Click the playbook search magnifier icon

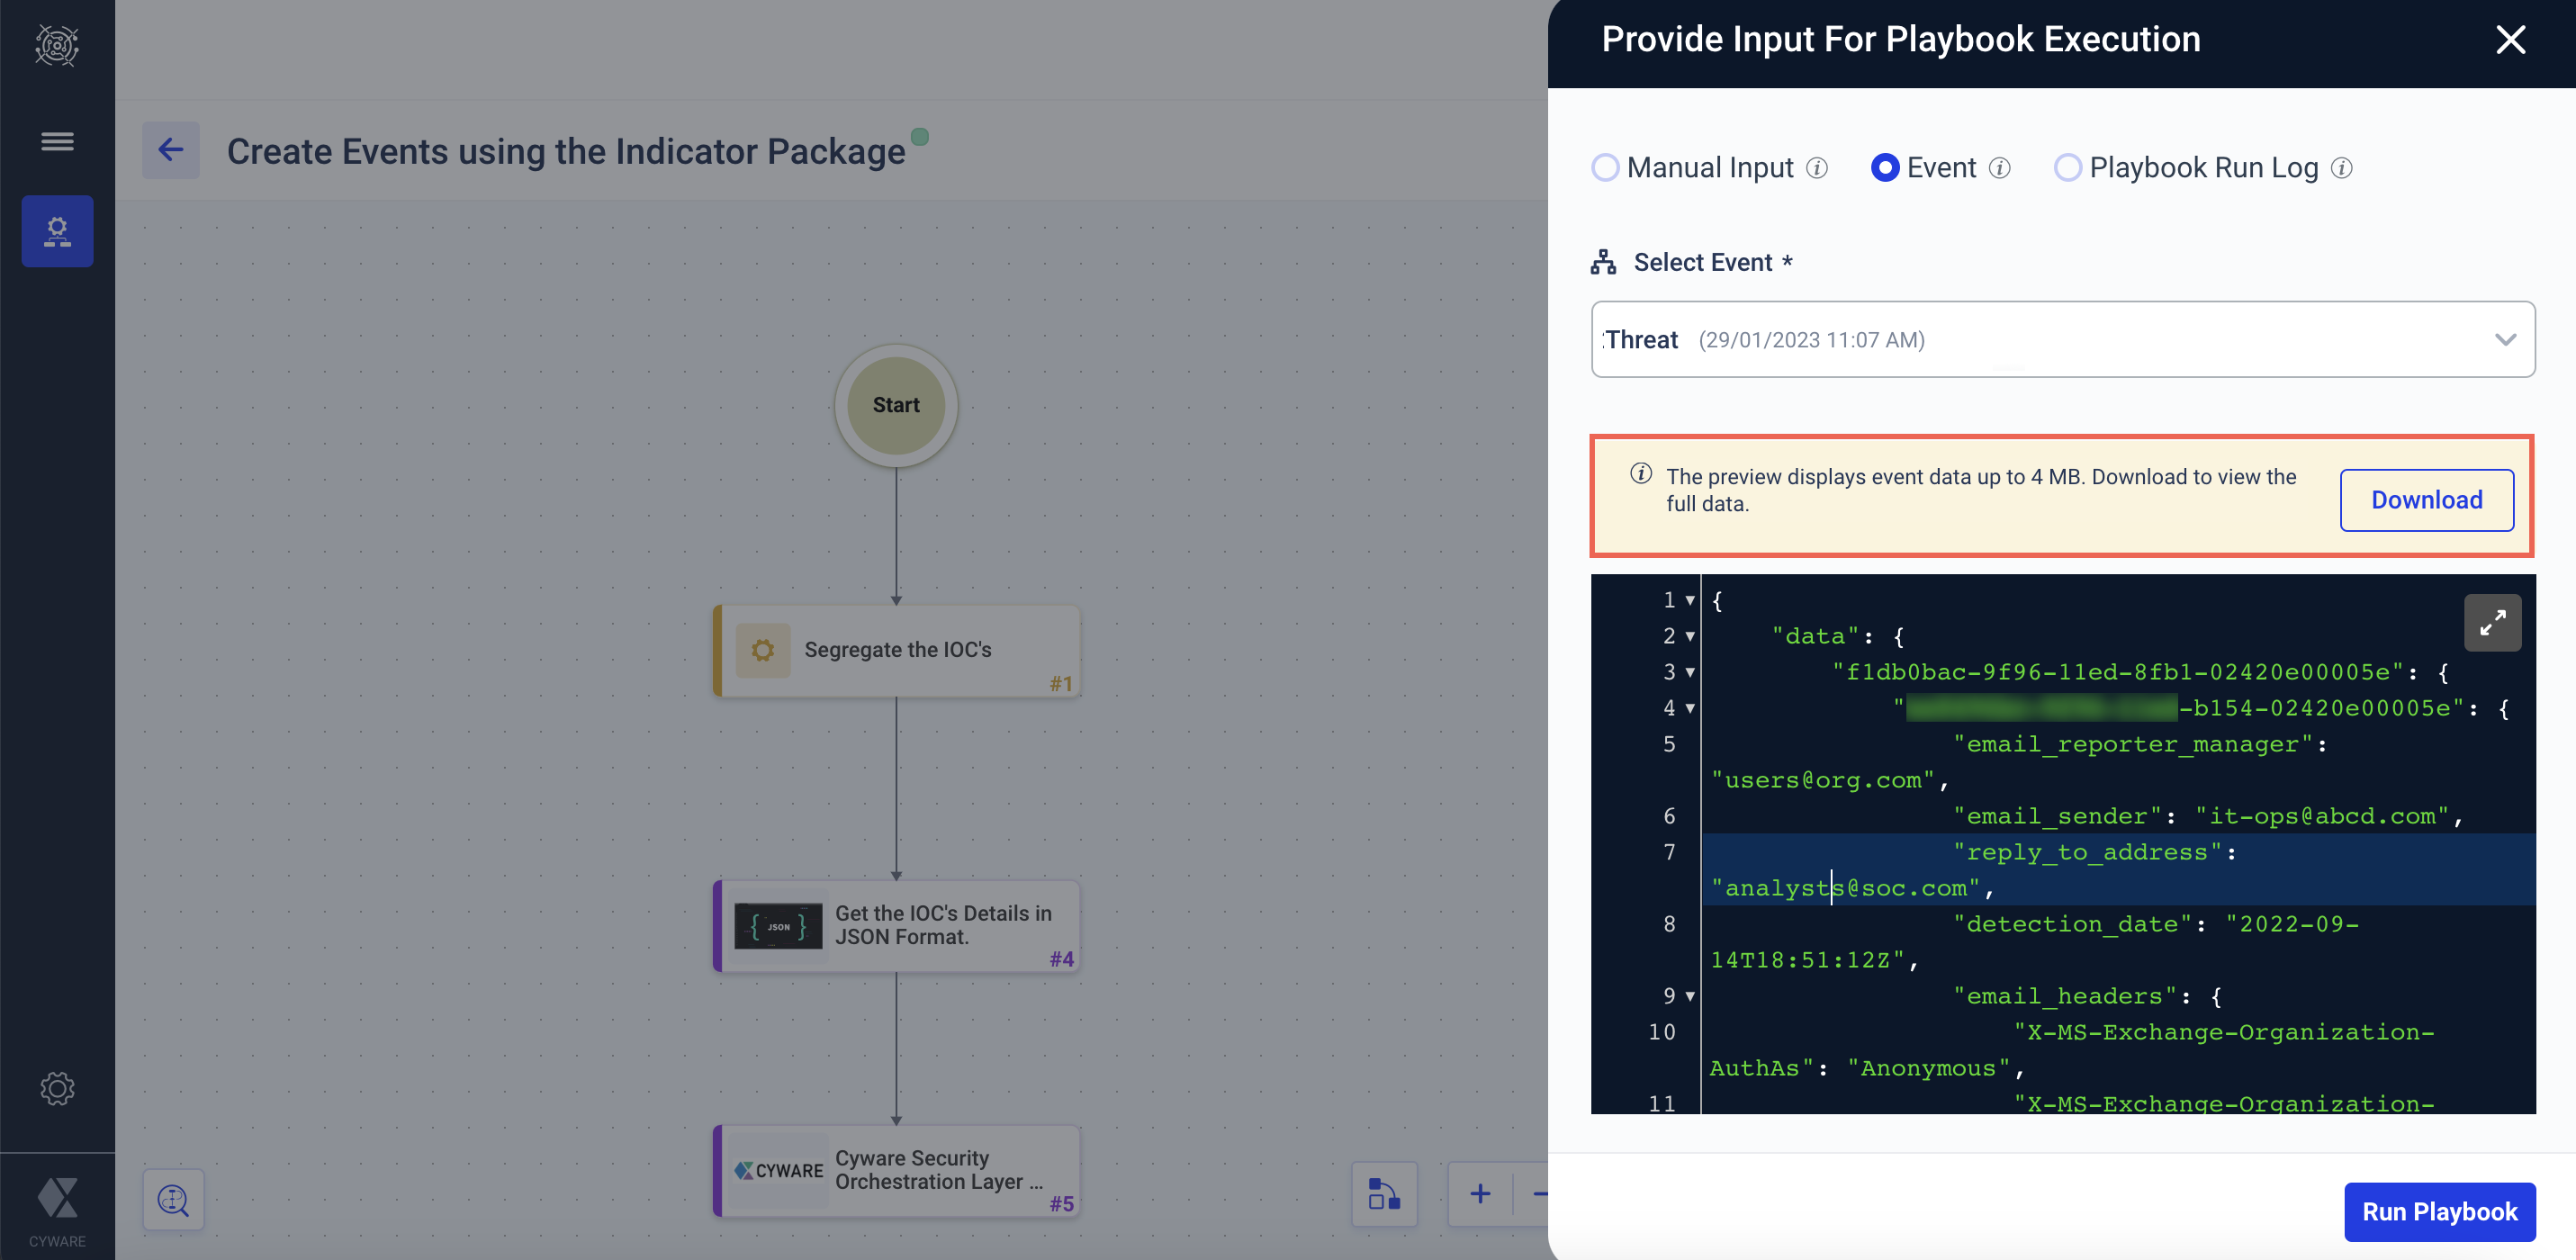173,1199
